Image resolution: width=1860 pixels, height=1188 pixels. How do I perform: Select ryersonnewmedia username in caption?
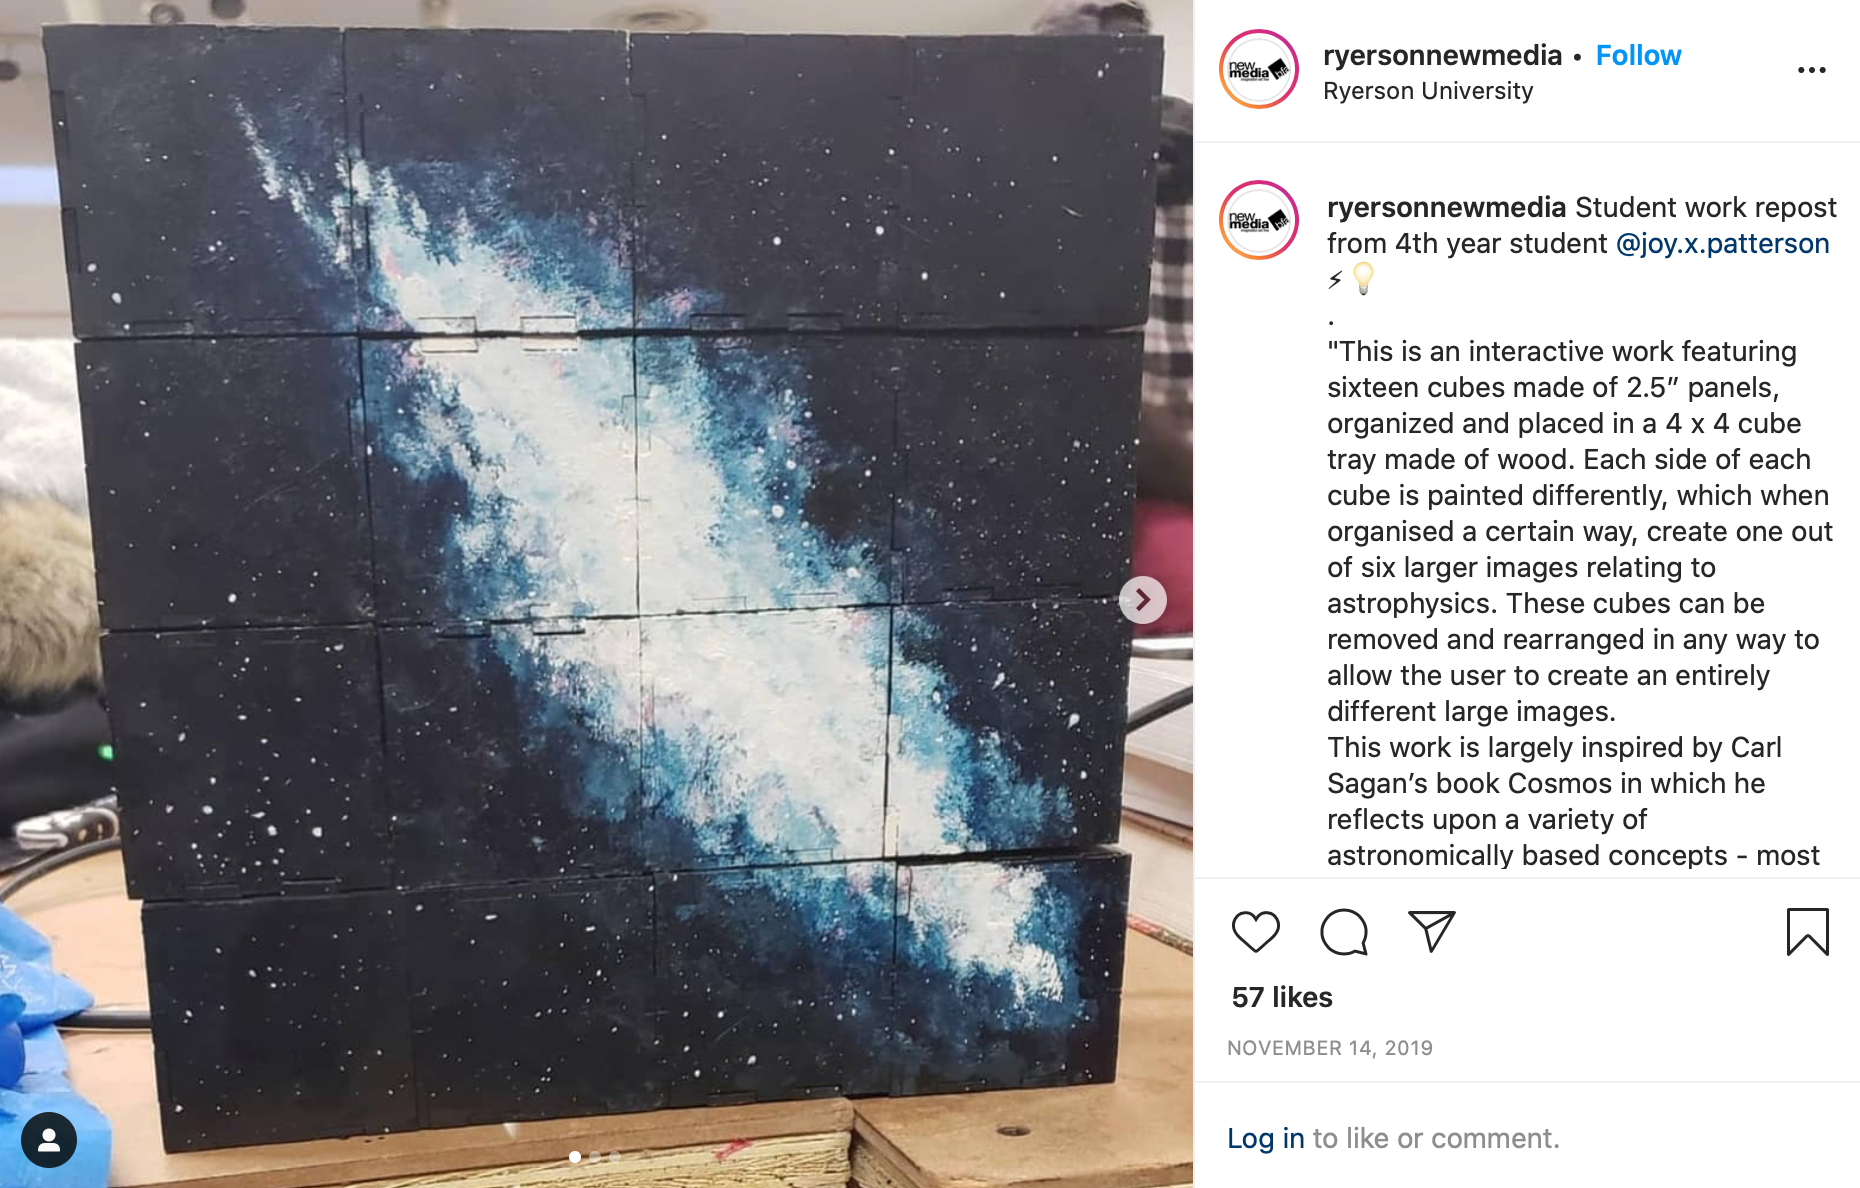click(1446, 207)
